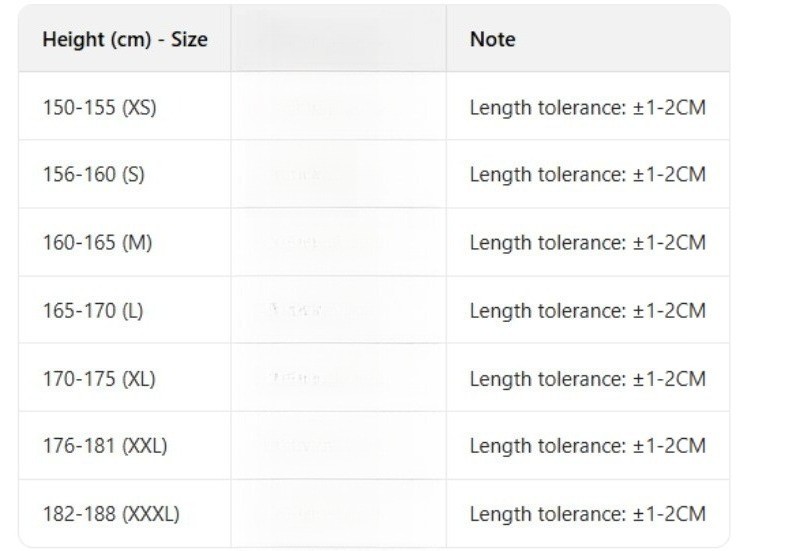Click the faded middle column header cell

(x=338, y=40)
